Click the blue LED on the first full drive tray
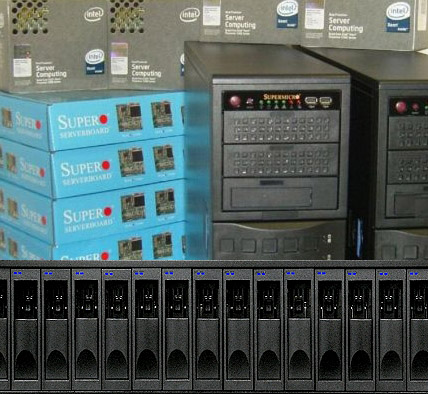The image size is (428, 394). tap(18, 273)
